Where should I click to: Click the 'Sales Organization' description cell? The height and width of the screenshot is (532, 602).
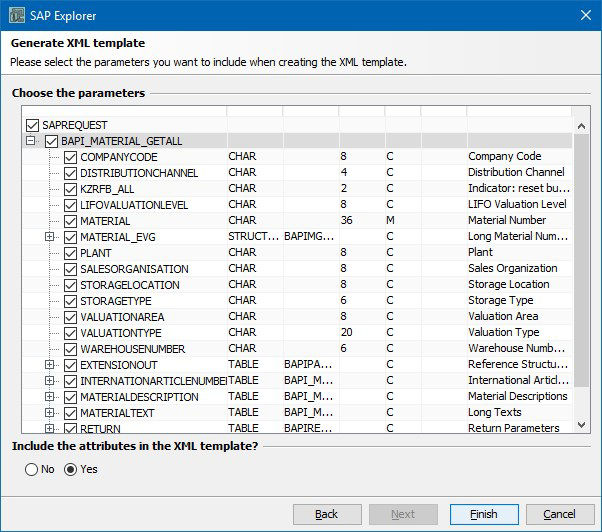513,268
